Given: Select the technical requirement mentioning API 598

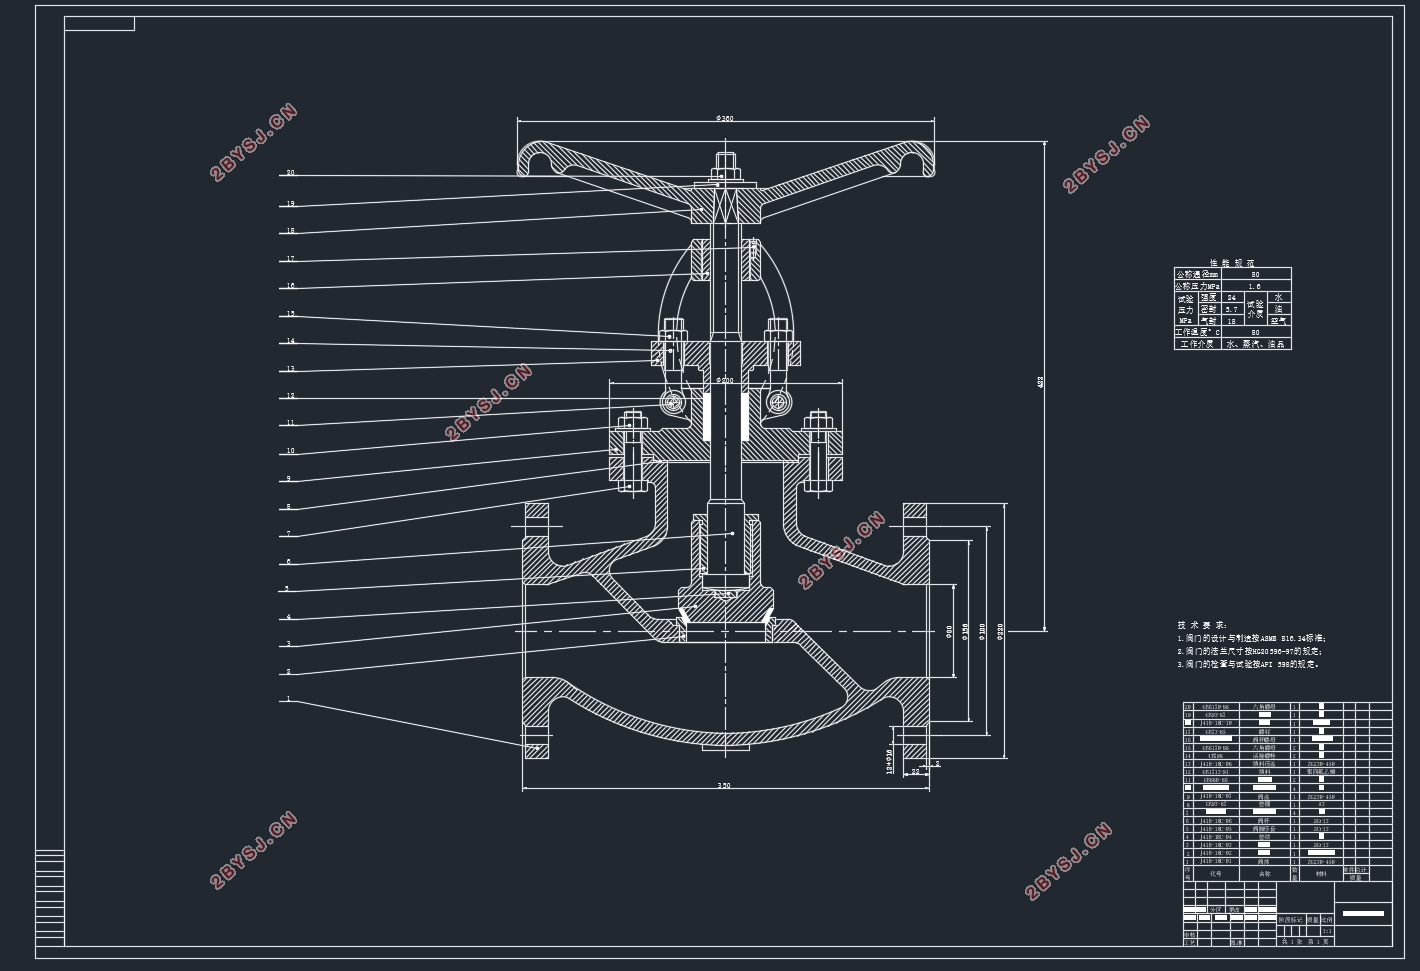Looking at the screenshot, I should click(x=1248, y=663).
